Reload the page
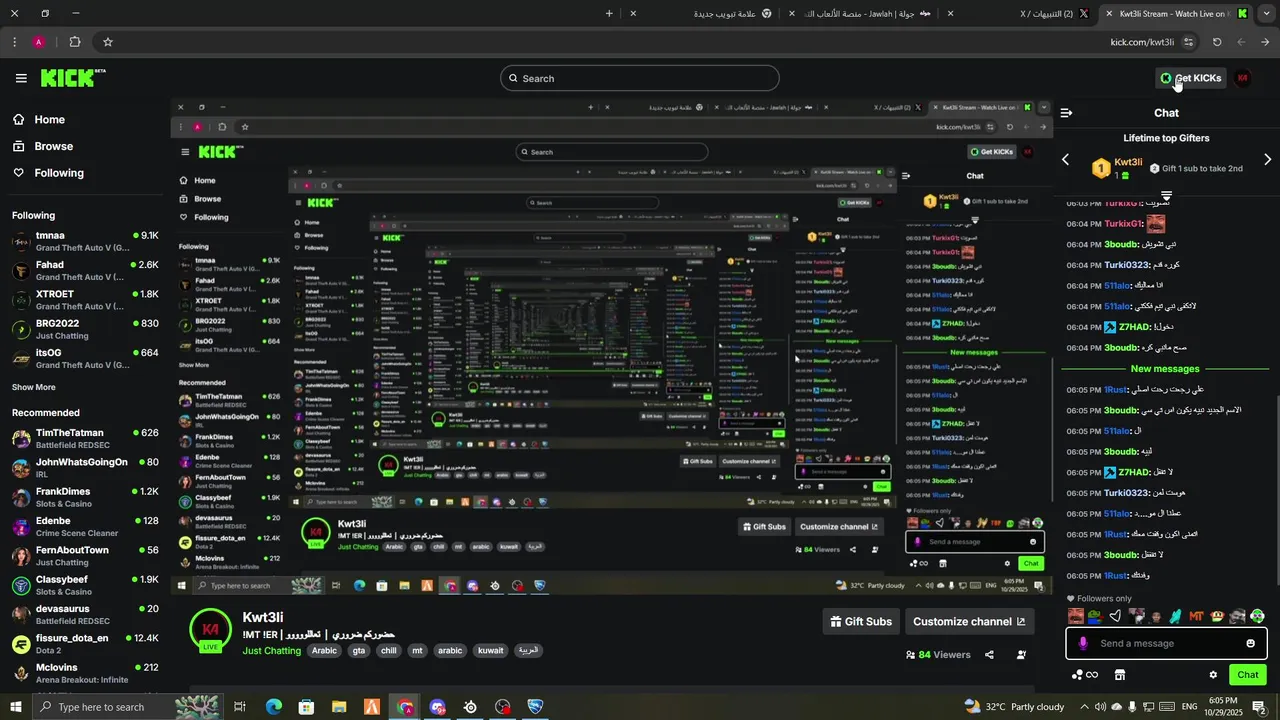Viewport: 1280px width, 720px height. pos(1217,42)
